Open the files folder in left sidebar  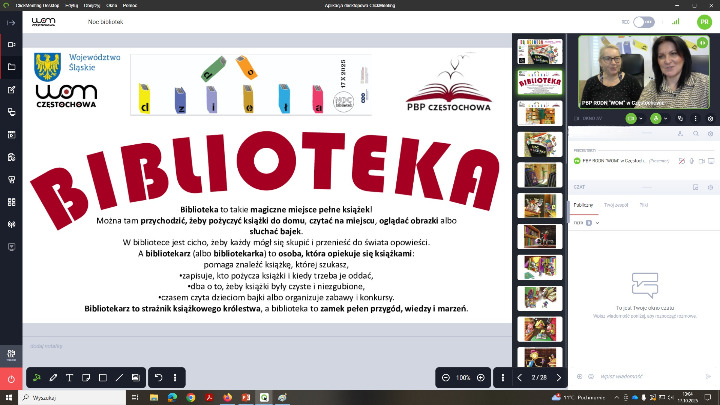(x=11, y=67)
